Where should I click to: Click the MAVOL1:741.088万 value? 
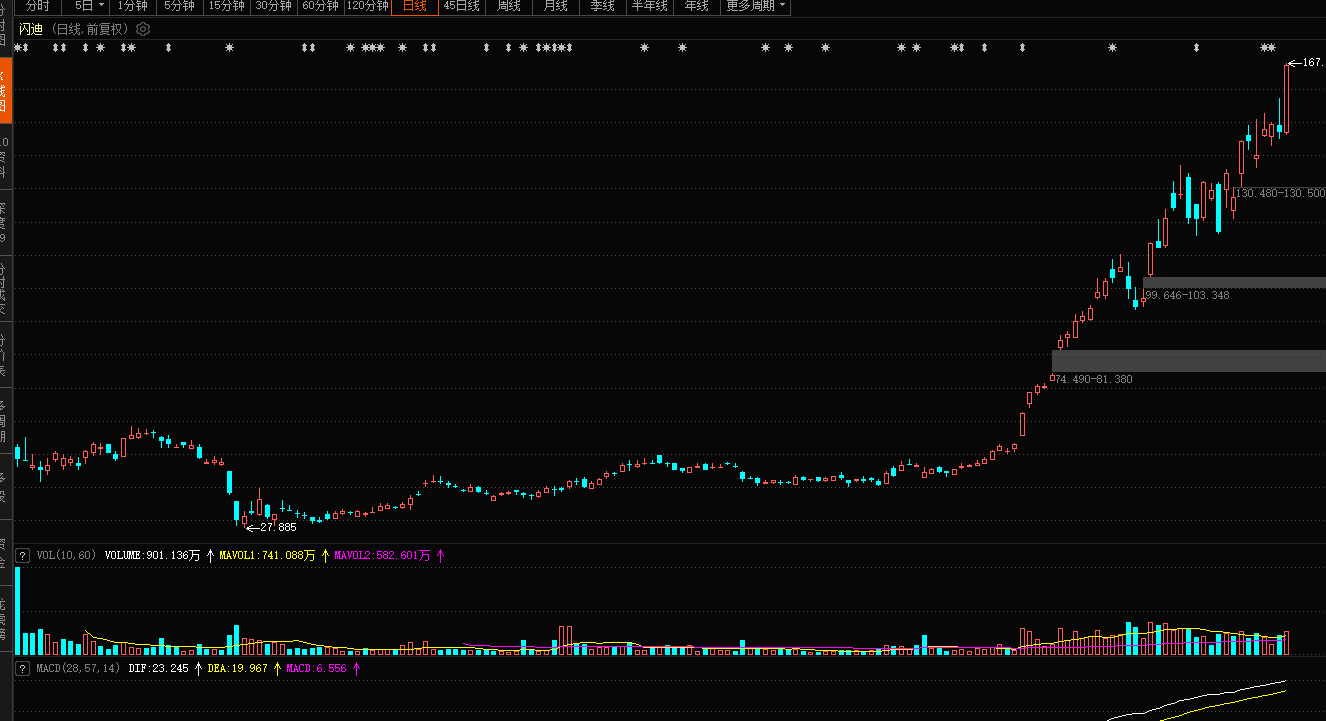pos(267,555)
